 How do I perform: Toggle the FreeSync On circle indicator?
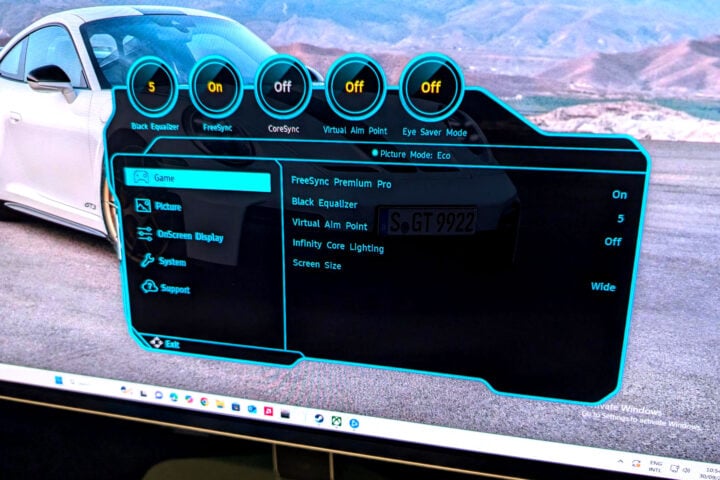pyautogui.click(x=216, y=88)
